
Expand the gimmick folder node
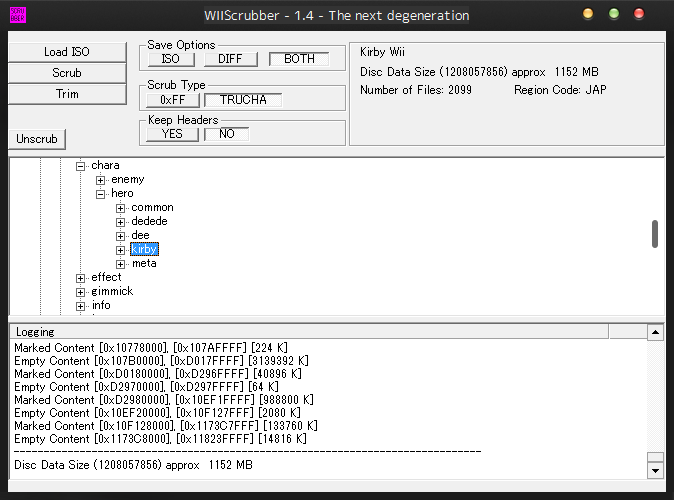tap(80, 292)
